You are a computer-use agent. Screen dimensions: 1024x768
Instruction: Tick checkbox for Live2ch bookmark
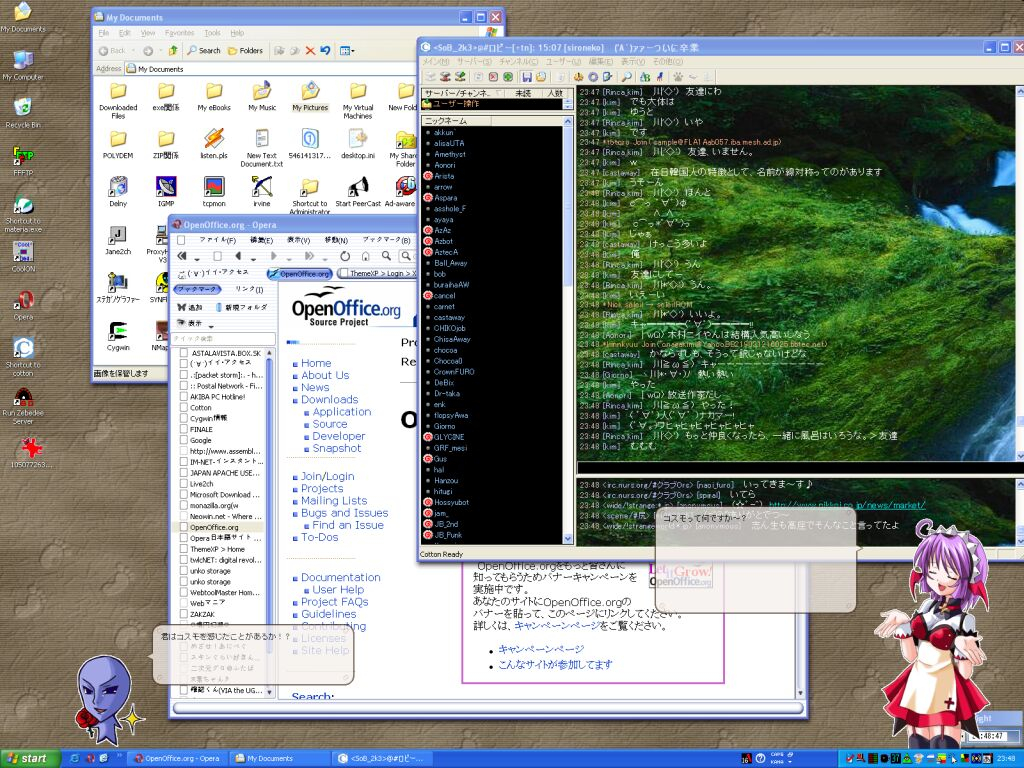[184, 484]
